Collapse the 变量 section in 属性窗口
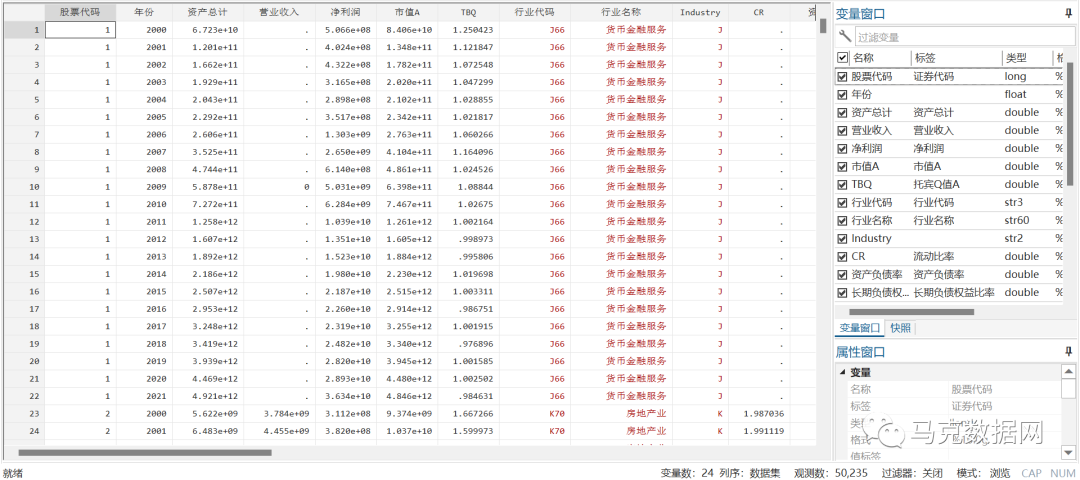The height and width of the screenshot is (480, 1080). pyautogui.click(x=842, y=373)
